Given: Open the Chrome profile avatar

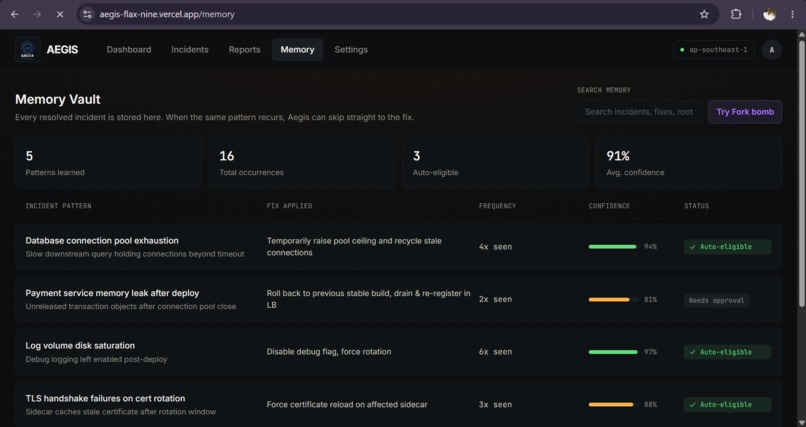Looking at the screenshot, I should coord(770,14).
